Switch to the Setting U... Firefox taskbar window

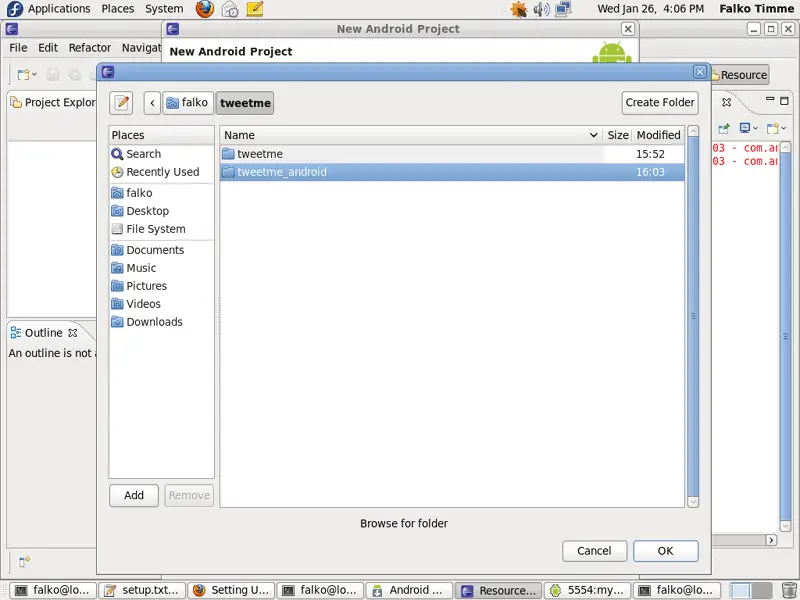[x=232, y=590]
